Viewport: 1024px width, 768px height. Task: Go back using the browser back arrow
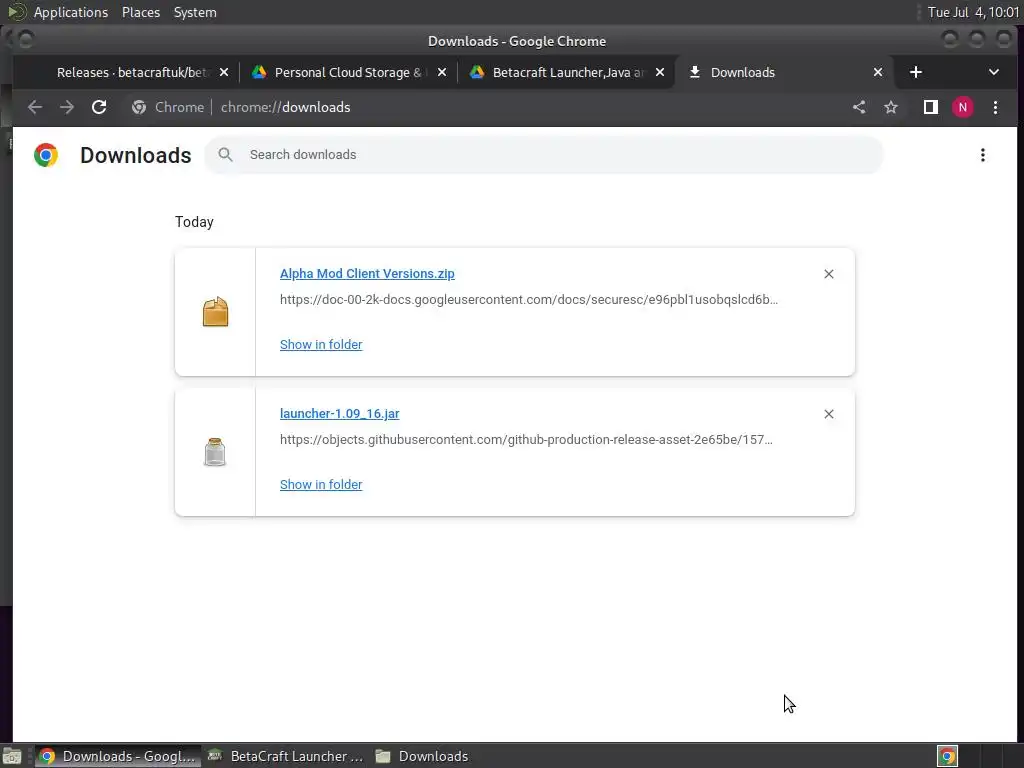pyautogui.click(x=35, y=107)
